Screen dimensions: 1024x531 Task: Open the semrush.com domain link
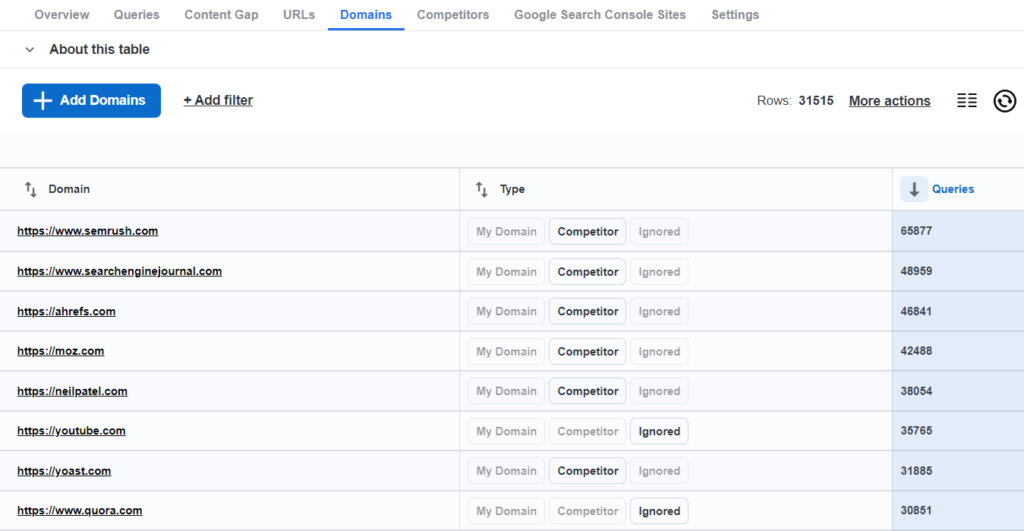pyautogui.click(x=88, y=231)
